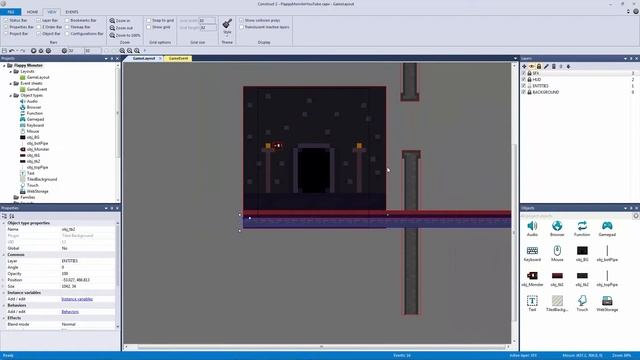
Task: Enable Show grid checkbox
Action: (x=149, y=27)
